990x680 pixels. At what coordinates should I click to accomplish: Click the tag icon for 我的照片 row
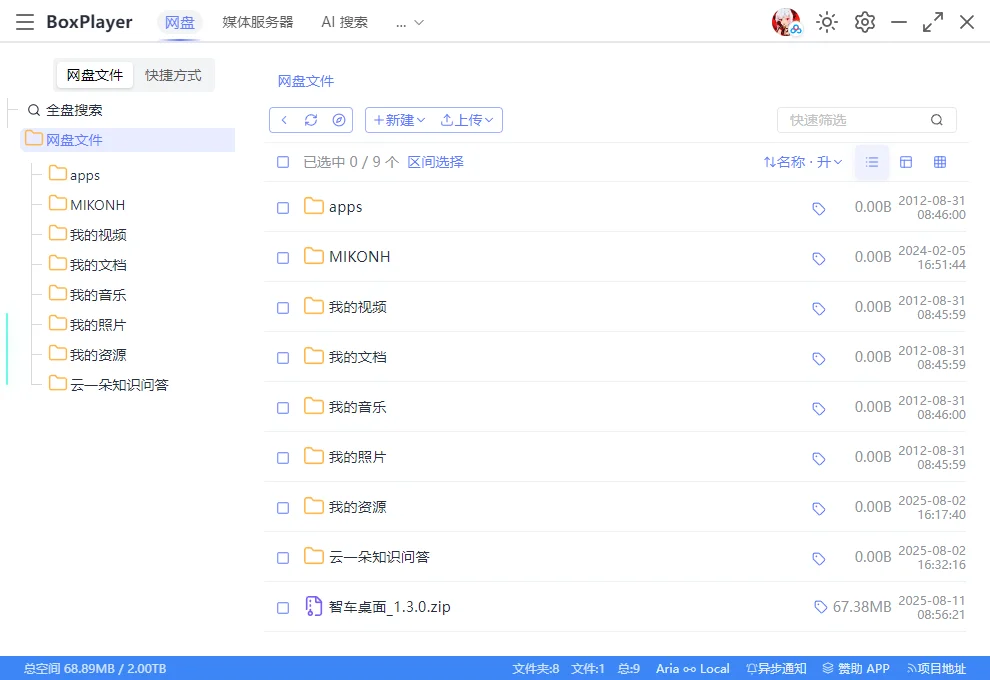[819, 458]
